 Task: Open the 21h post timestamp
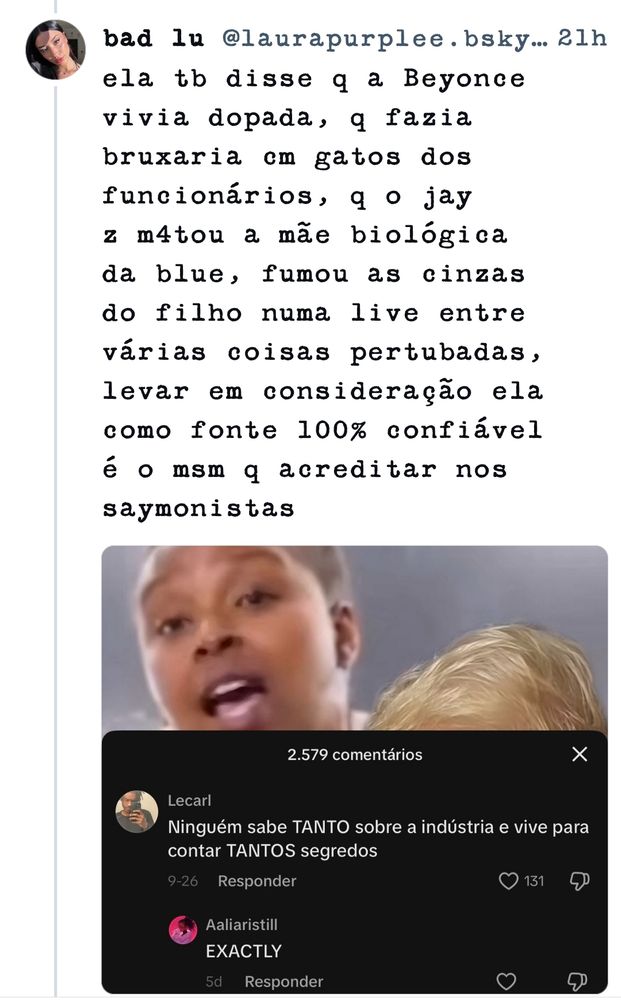(581, 38)
